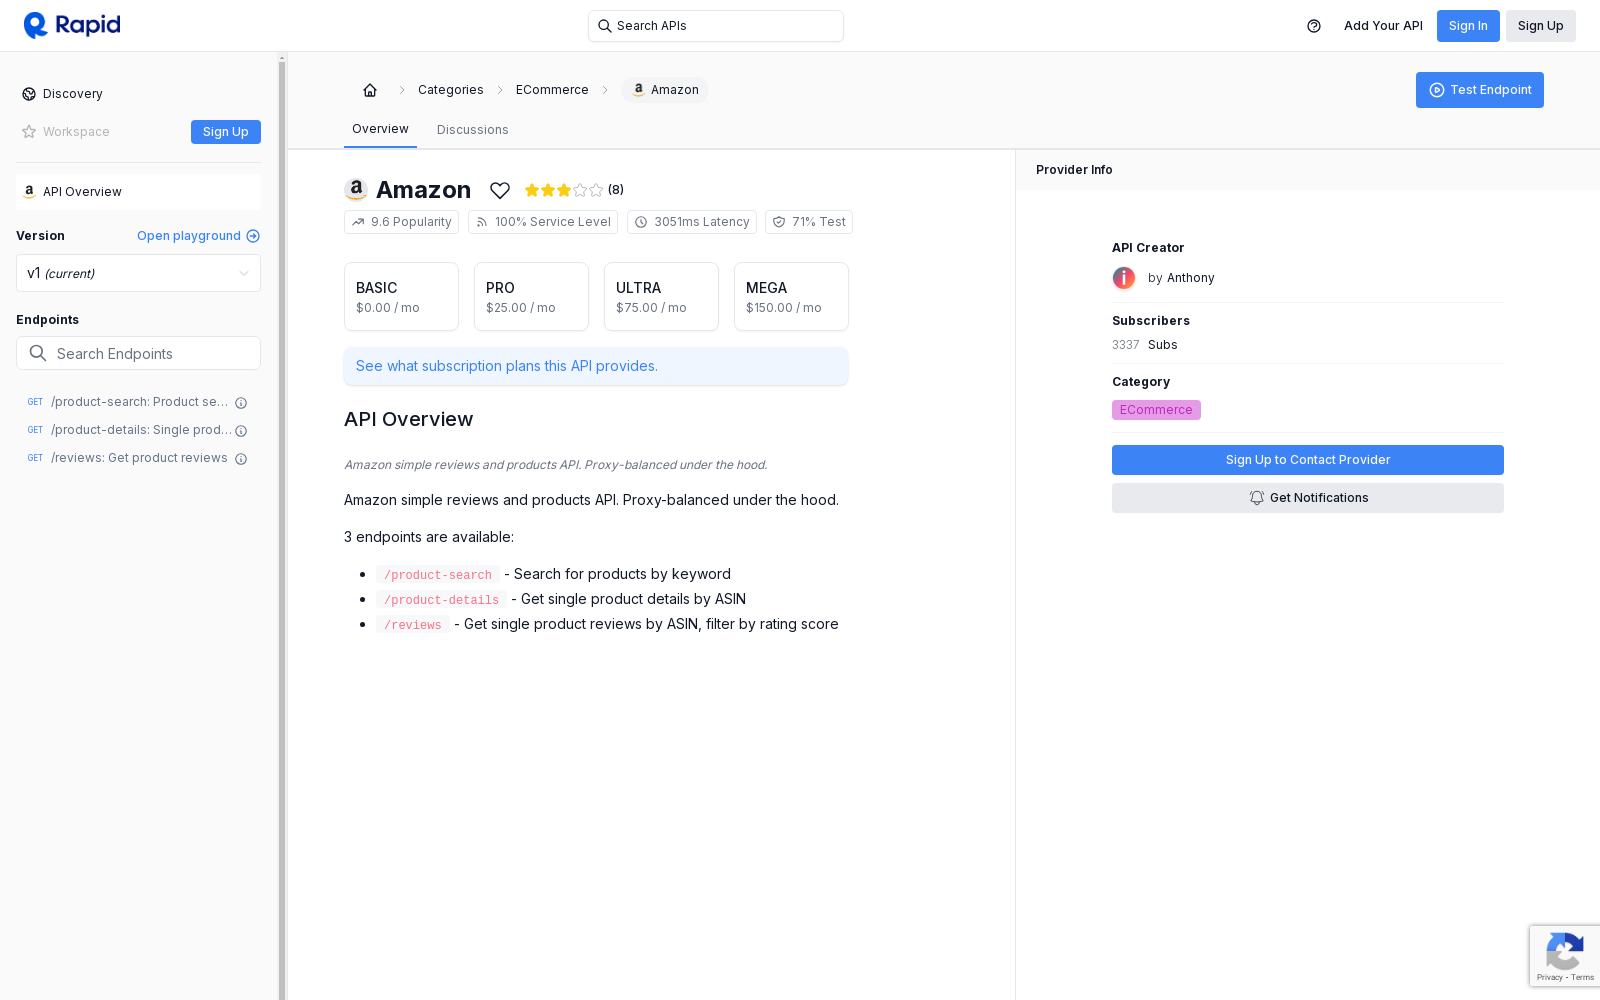Click Sign Up in the top bar
Viewport: 1600px width, 1000px height.
[x=1541, y=26]
